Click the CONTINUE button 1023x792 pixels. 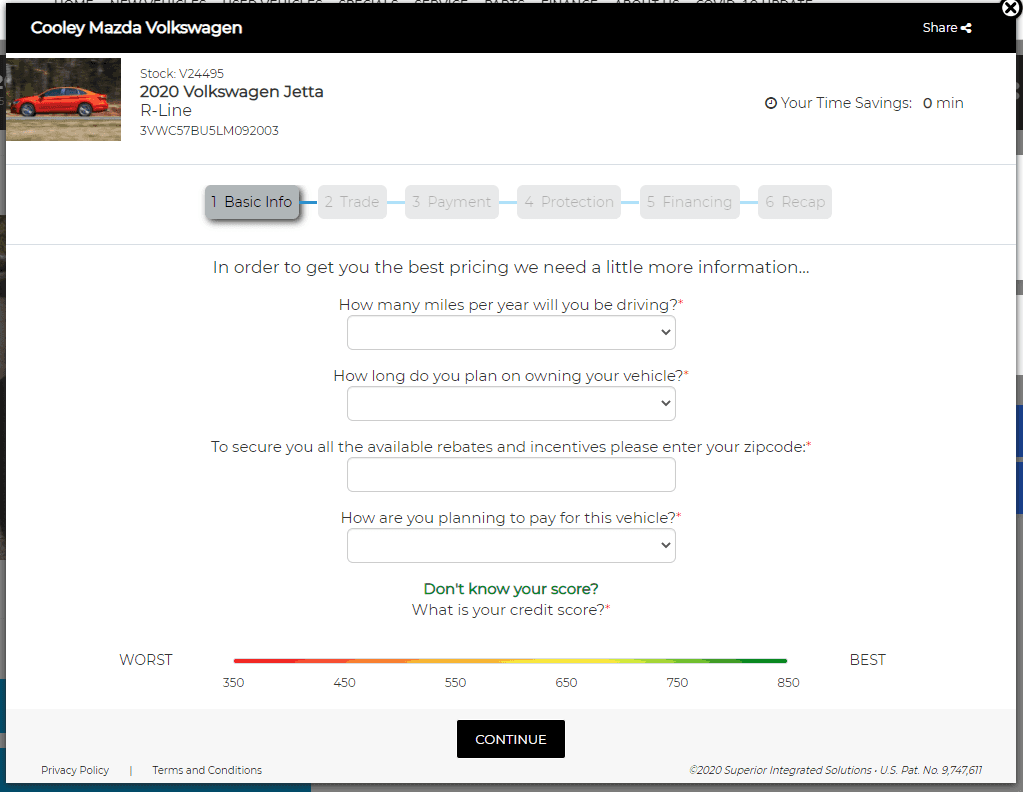pyautogui.click(x=511, y=739)
